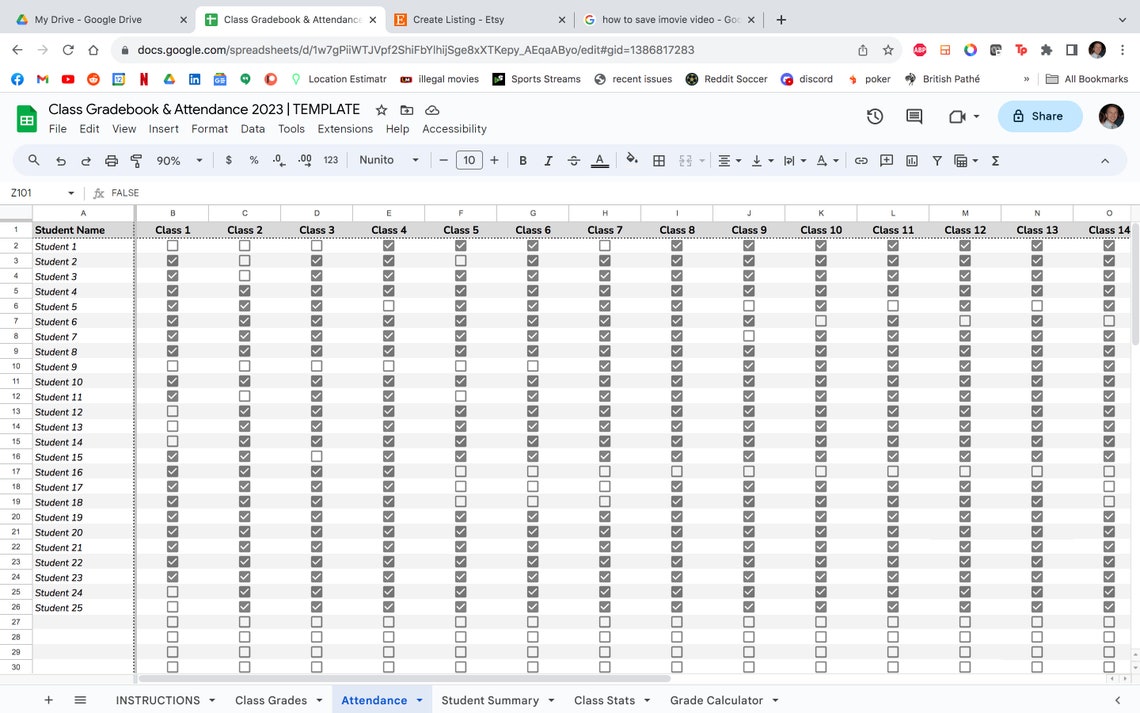Open version history
1140x713 pixels.
point(875,116)
